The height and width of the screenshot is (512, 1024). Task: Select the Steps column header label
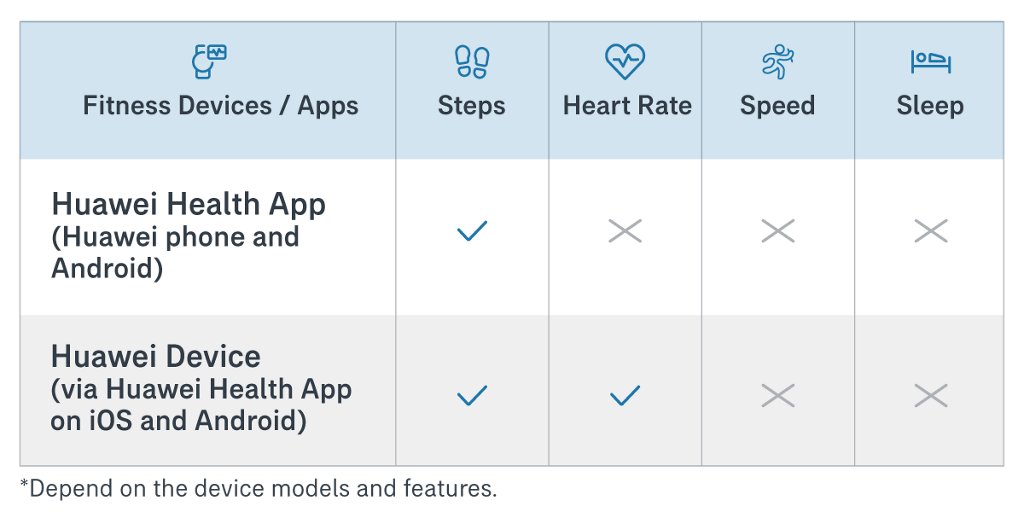pos(472,106)
